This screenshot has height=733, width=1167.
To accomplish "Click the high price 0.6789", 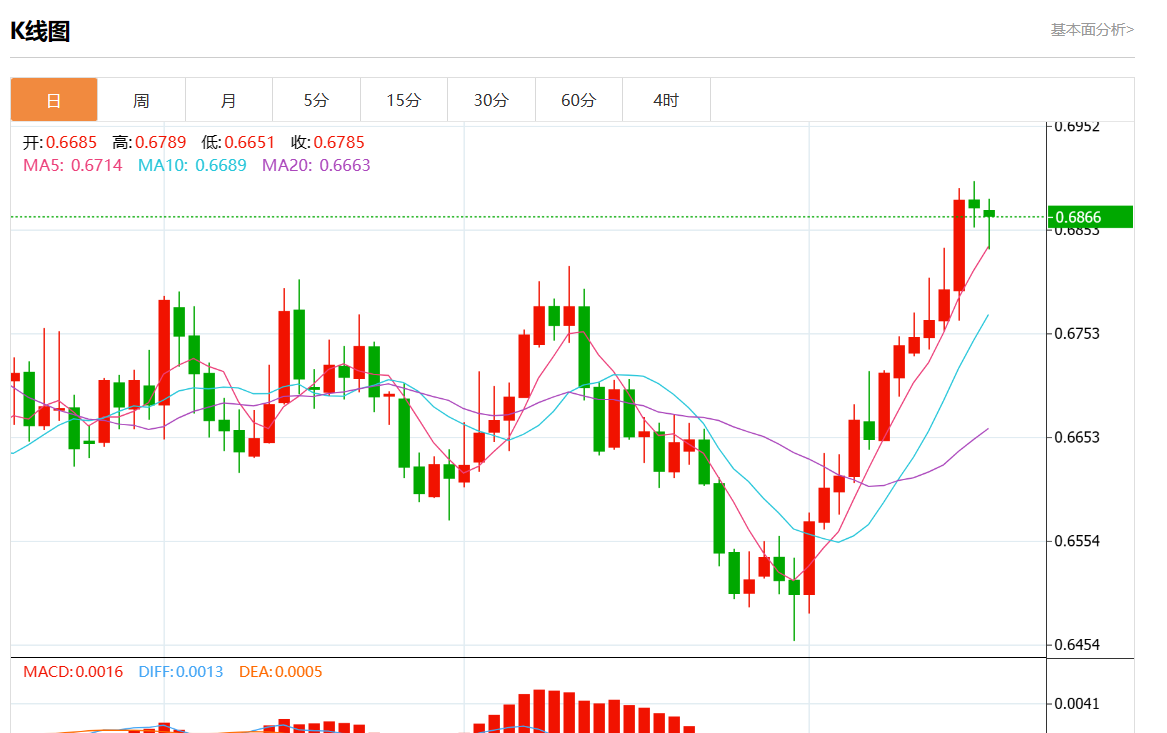I will click(161, 142).
